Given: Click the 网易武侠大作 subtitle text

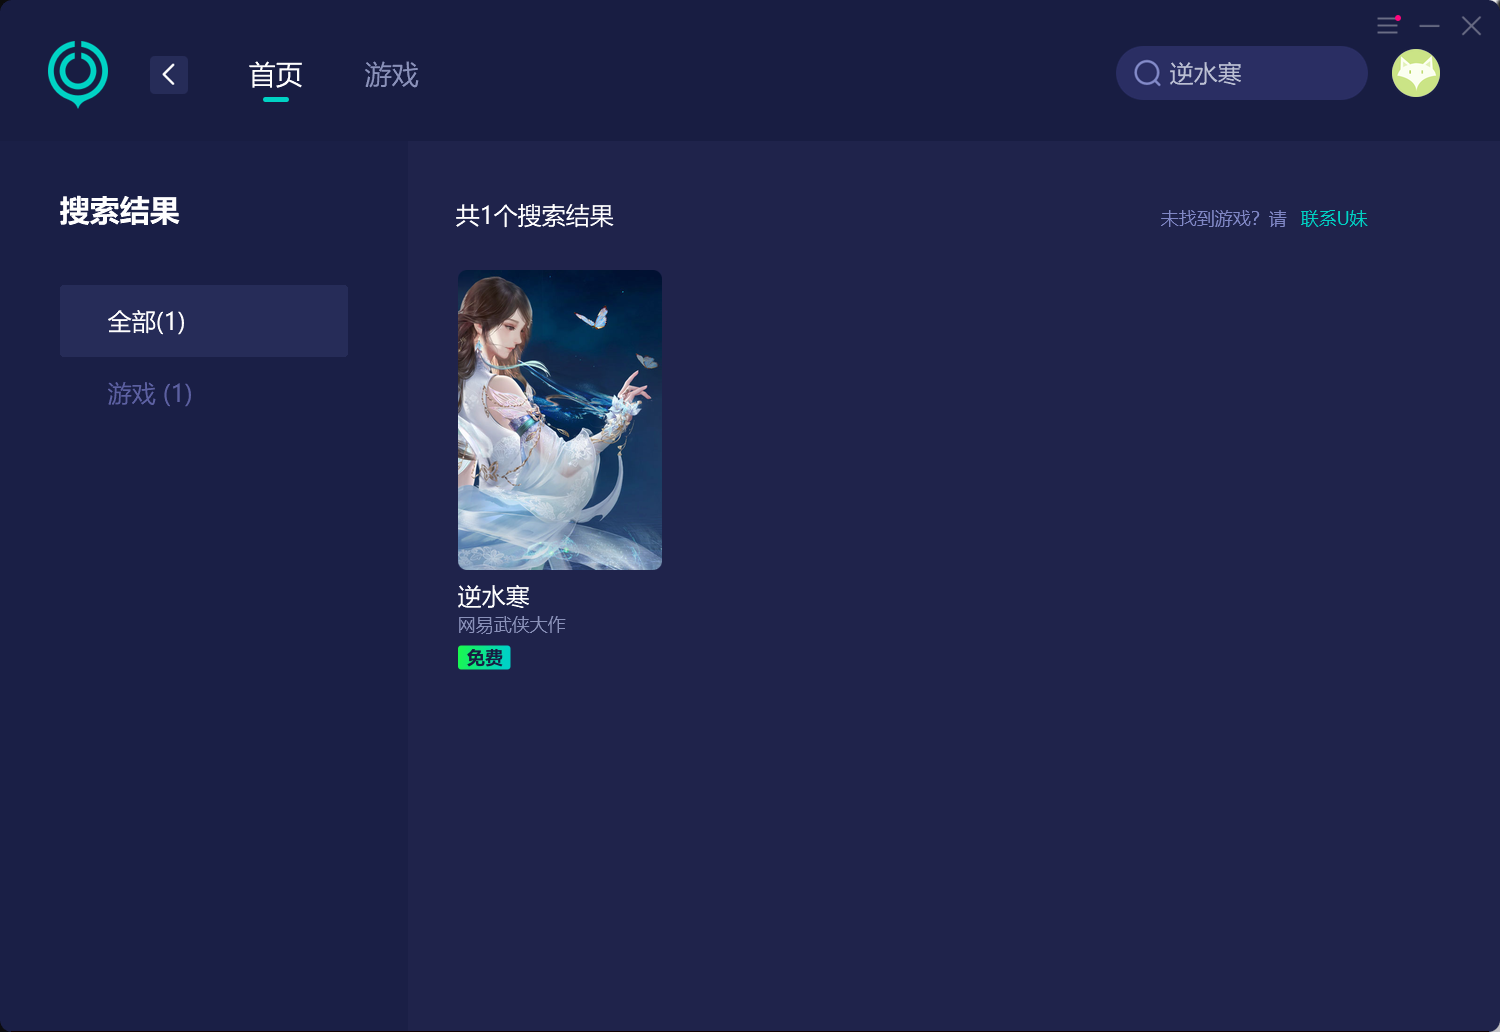Looking at the screenshot, I should point(512,625).
